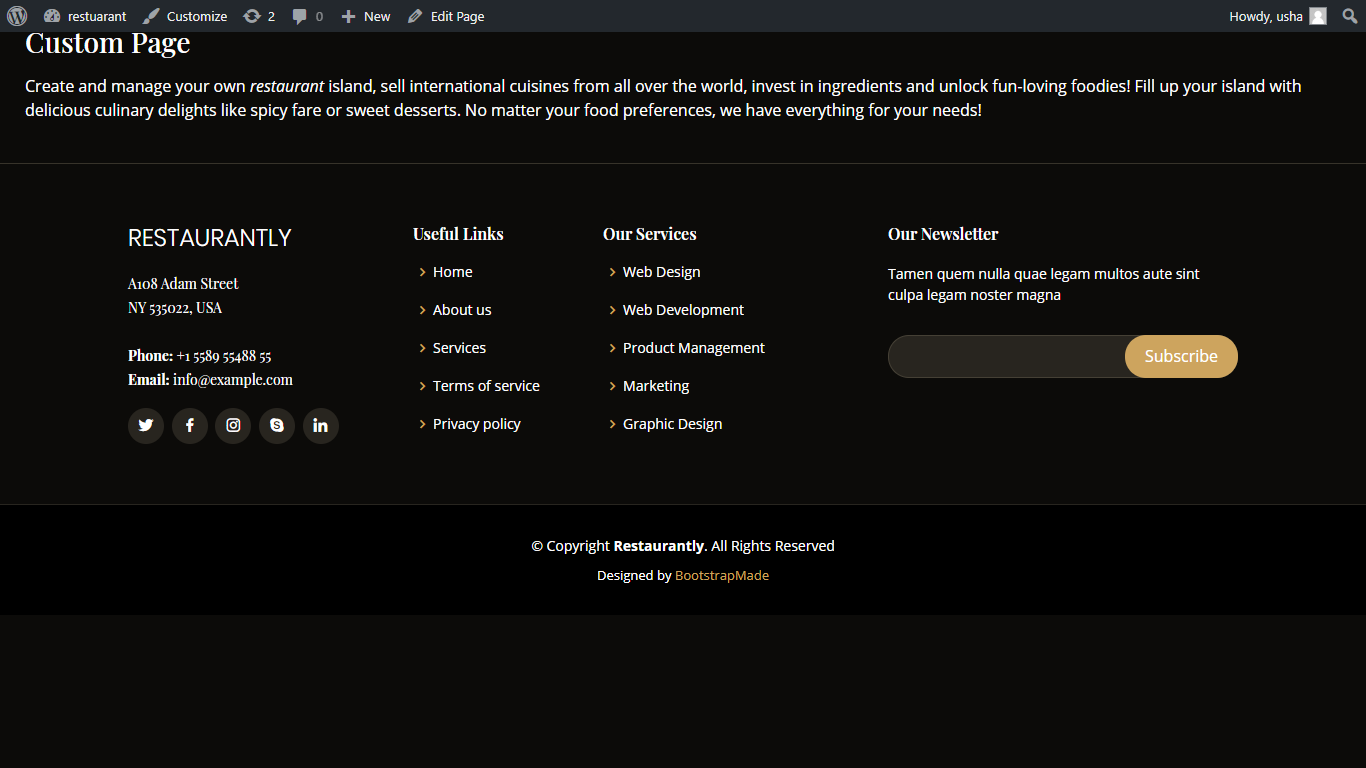Open the Web Development service link
The width and height of the screenshot is (1366, 768).
[x=684, y=310]
